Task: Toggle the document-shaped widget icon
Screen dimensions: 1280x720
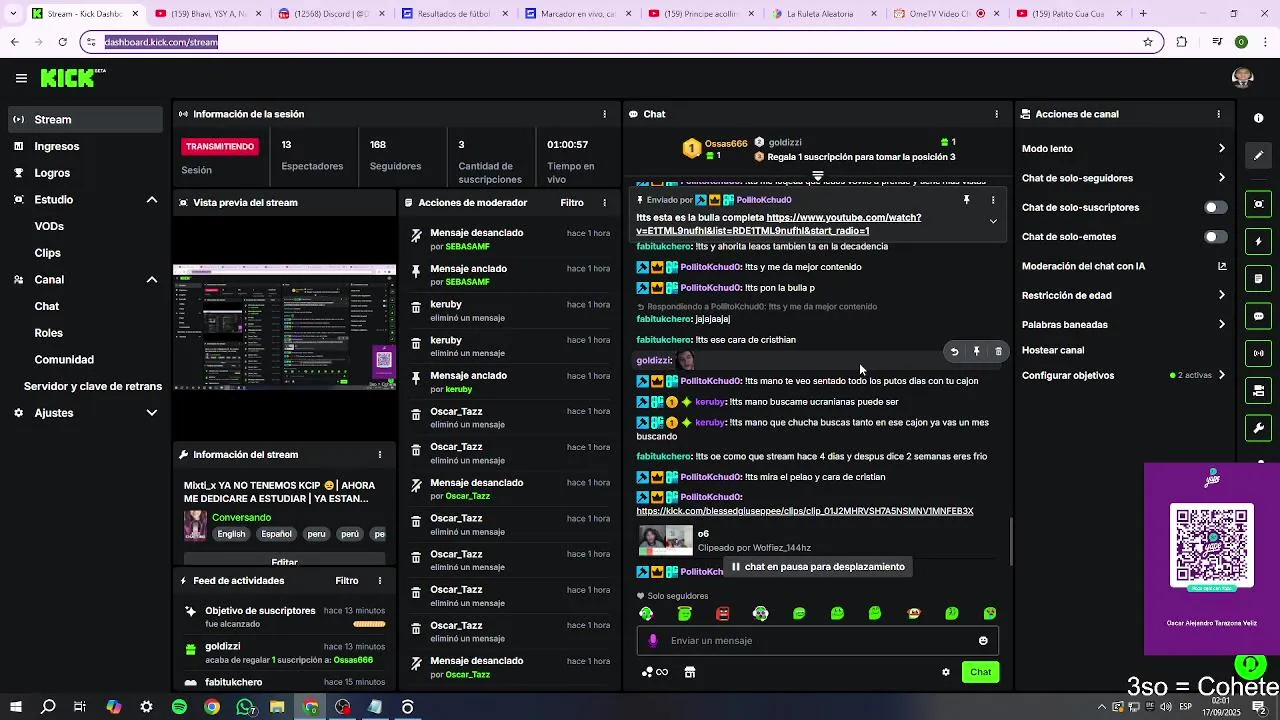Action: point(1258,279)
